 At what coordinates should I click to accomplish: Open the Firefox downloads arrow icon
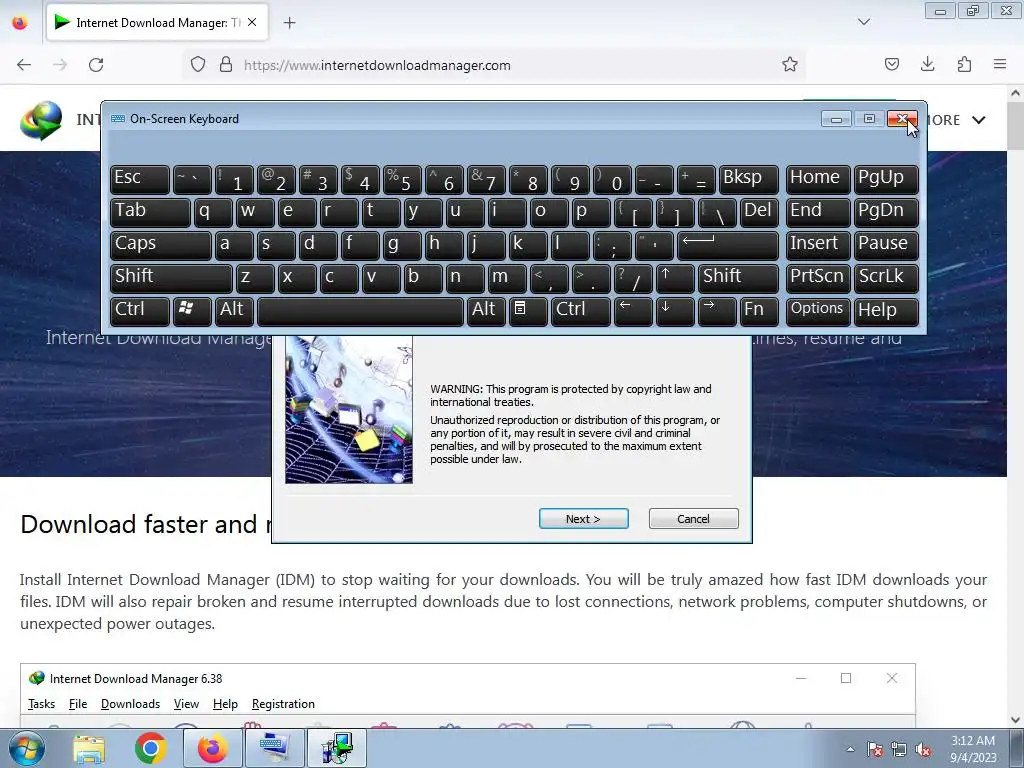pyautogui.click(x=927, y=65)
